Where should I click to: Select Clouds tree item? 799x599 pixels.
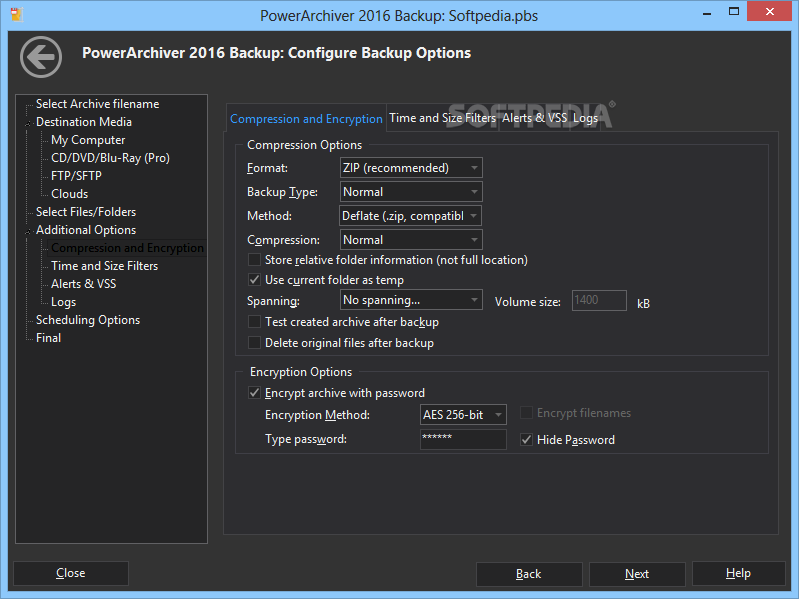pos(69,194)
